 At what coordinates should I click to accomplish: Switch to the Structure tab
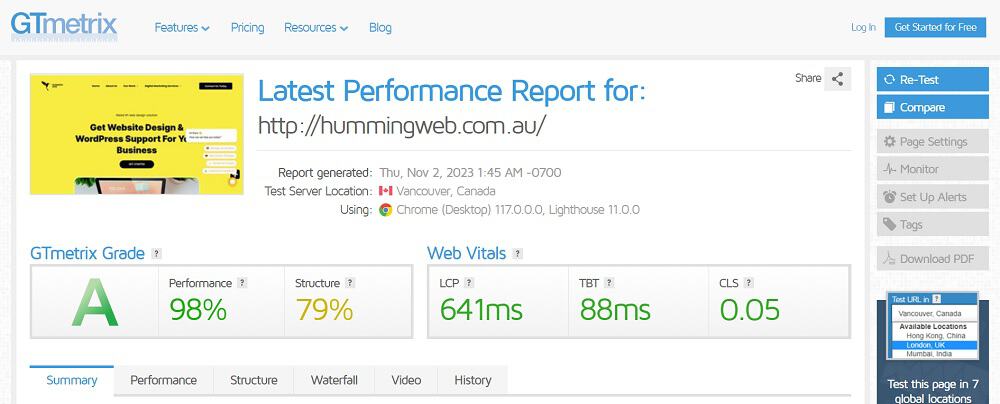253,380
